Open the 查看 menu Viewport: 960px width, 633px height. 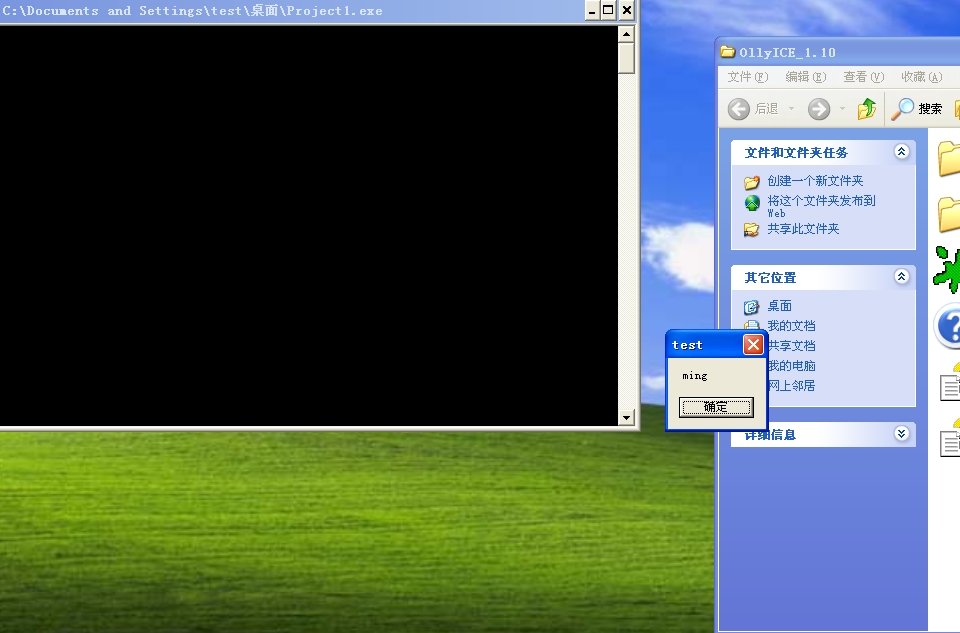(x=862, y=77)
